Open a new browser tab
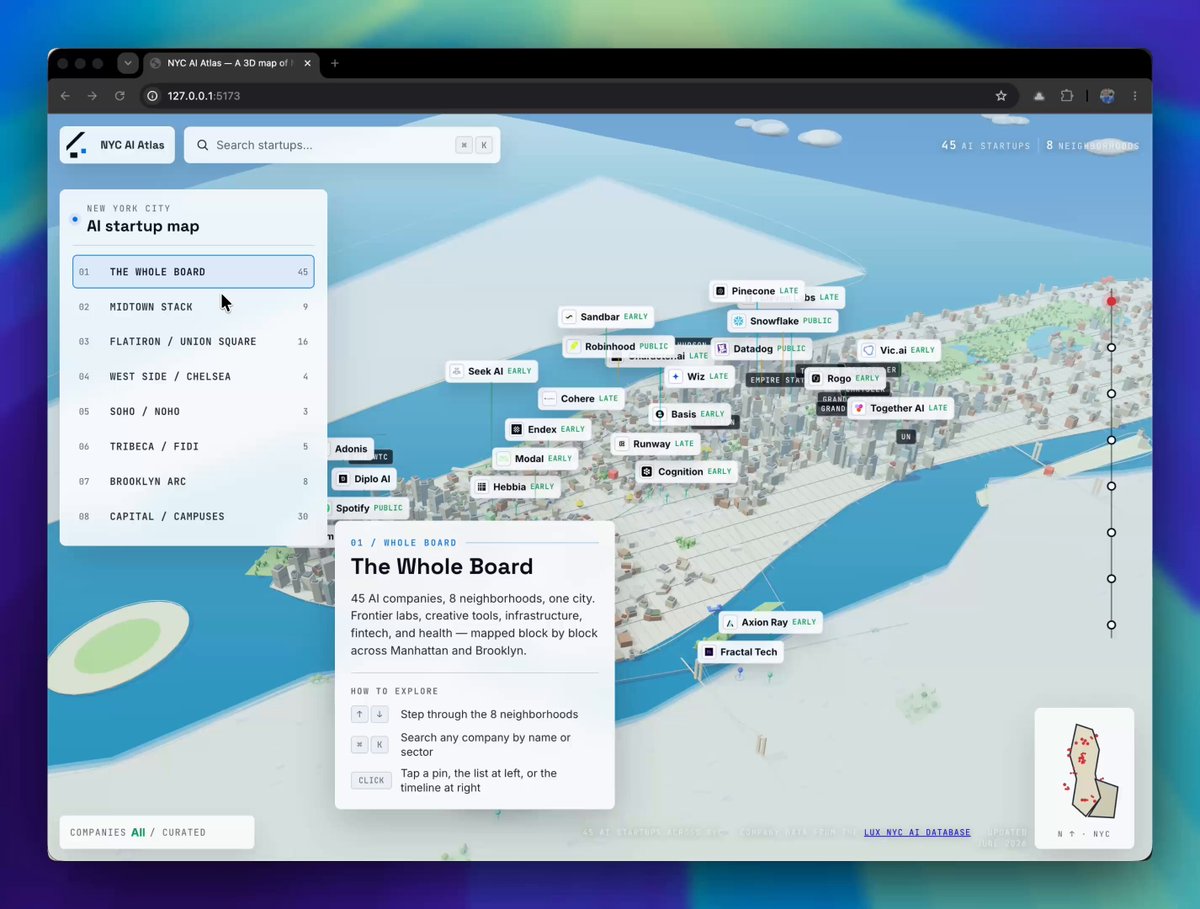 335,63
